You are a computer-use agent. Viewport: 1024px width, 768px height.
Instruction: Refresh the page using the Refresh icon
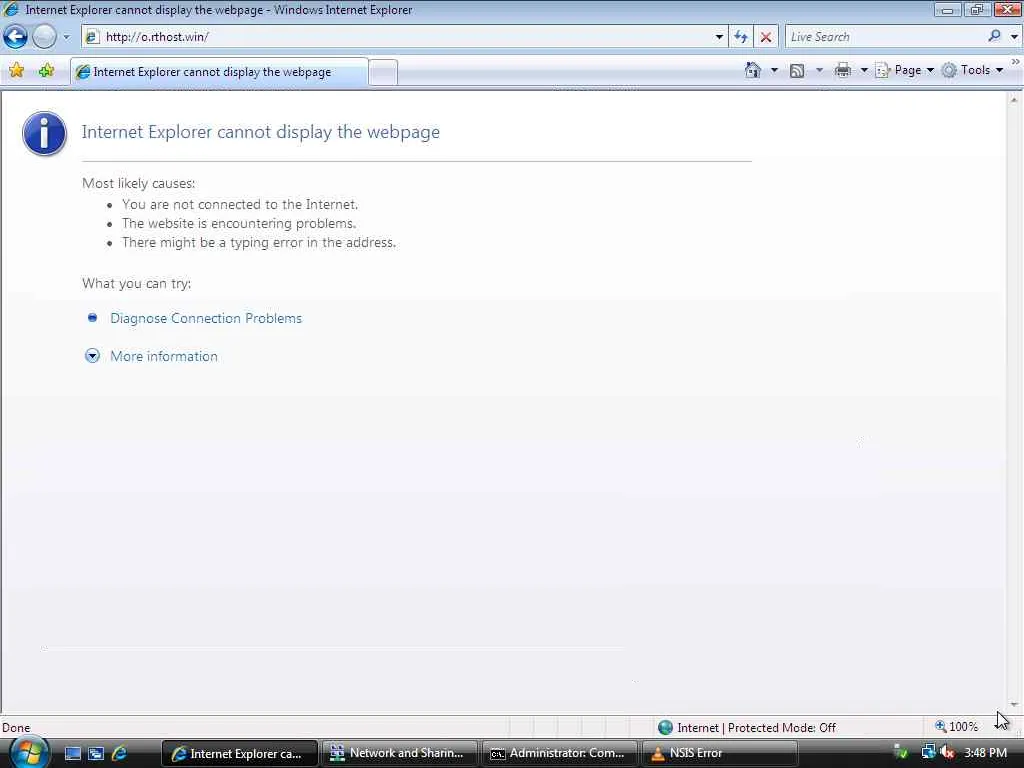[741, 37]
